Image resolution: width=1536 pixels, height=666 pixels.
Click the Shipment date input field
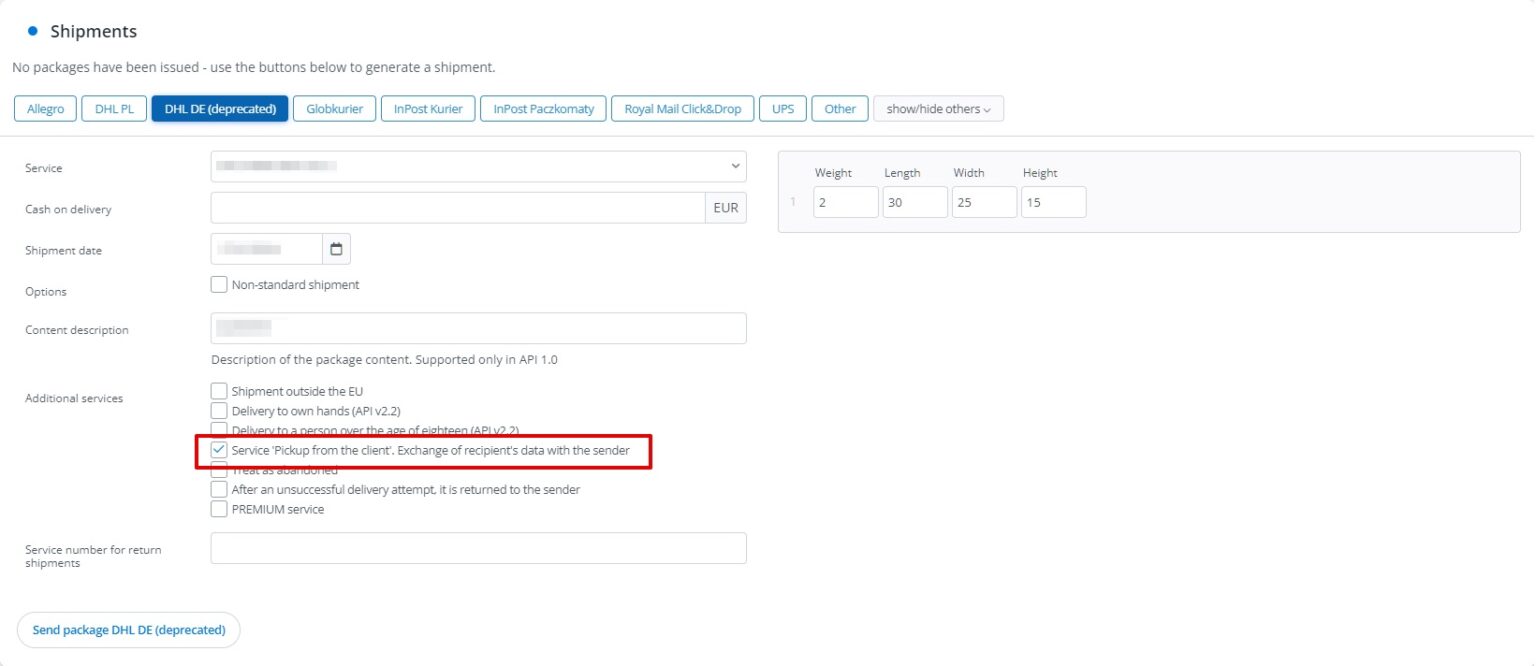click(x=267, y=249)
